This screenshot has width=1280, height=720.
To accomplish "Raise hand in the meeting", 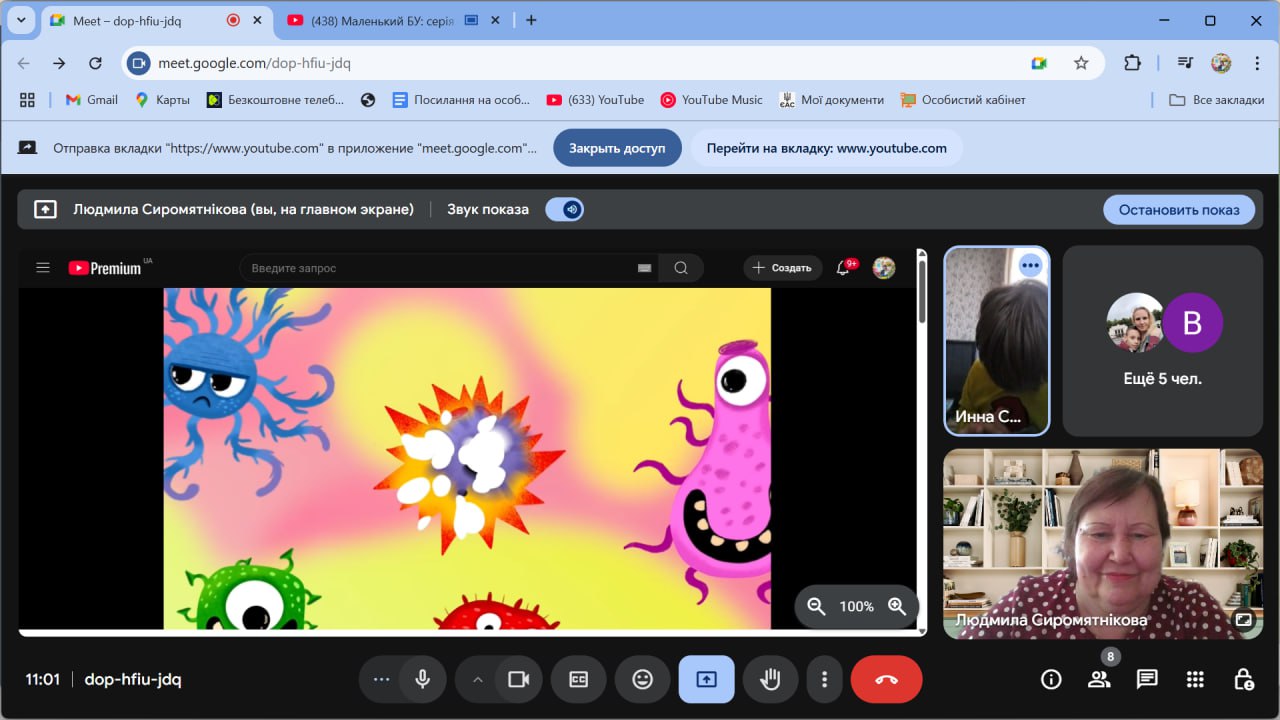I will coord(770,679).
